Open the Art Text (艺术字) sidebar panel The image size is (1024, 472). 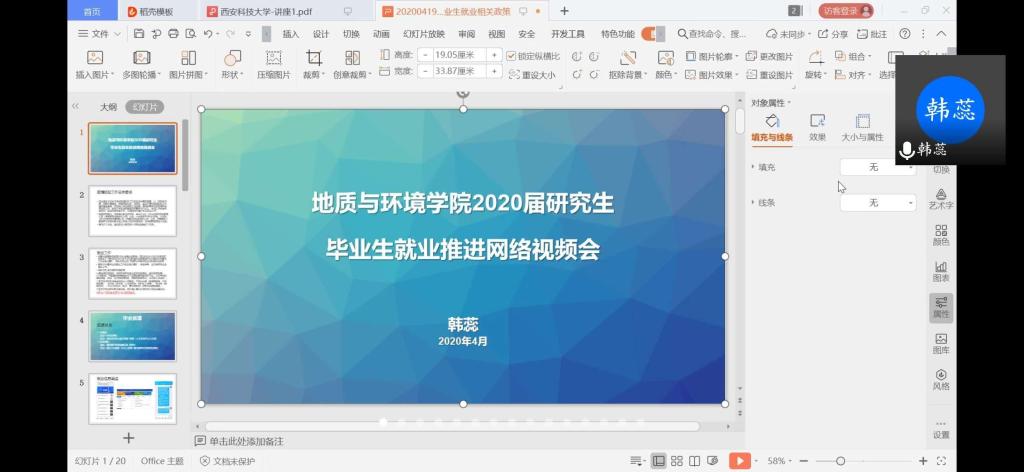tap(941, 197)
